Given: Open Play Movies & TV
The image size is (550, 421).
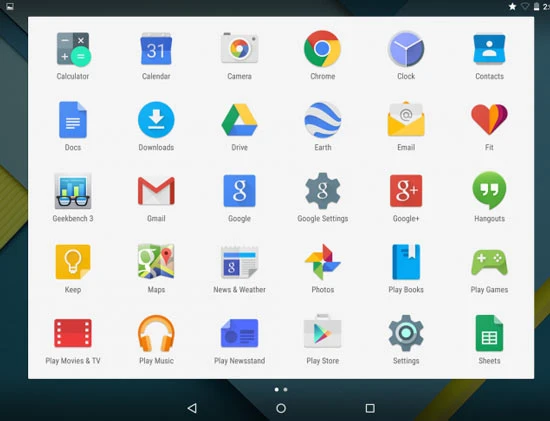Looking at the screenshot, I should click(x=73, y=333).
